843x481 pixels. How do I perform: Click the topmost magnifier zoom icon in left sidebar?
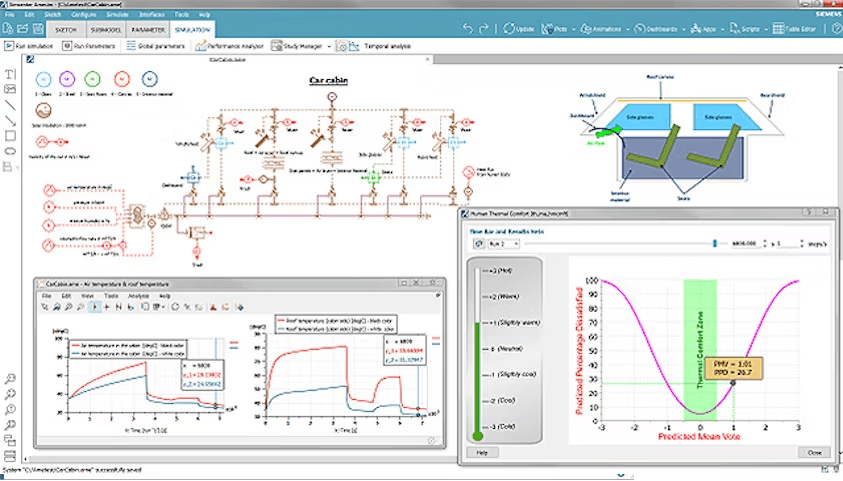pyautogui.click(x=10, y=378)
